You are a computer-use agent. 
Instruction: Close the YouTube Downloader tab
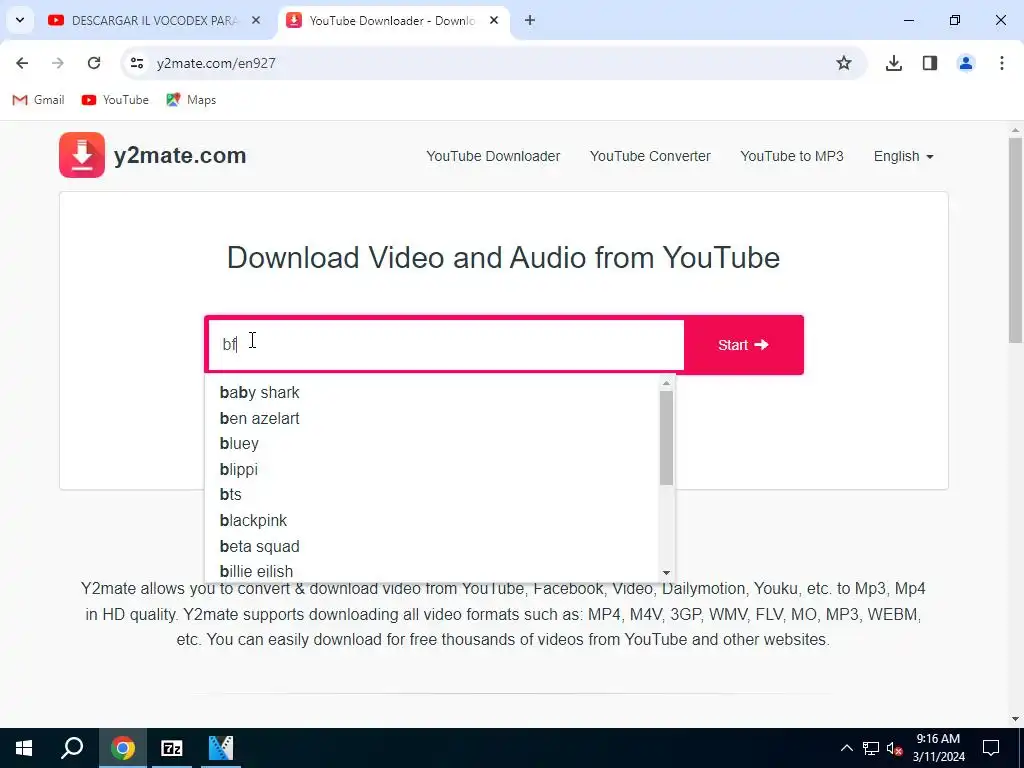click(x=494, y=21)
